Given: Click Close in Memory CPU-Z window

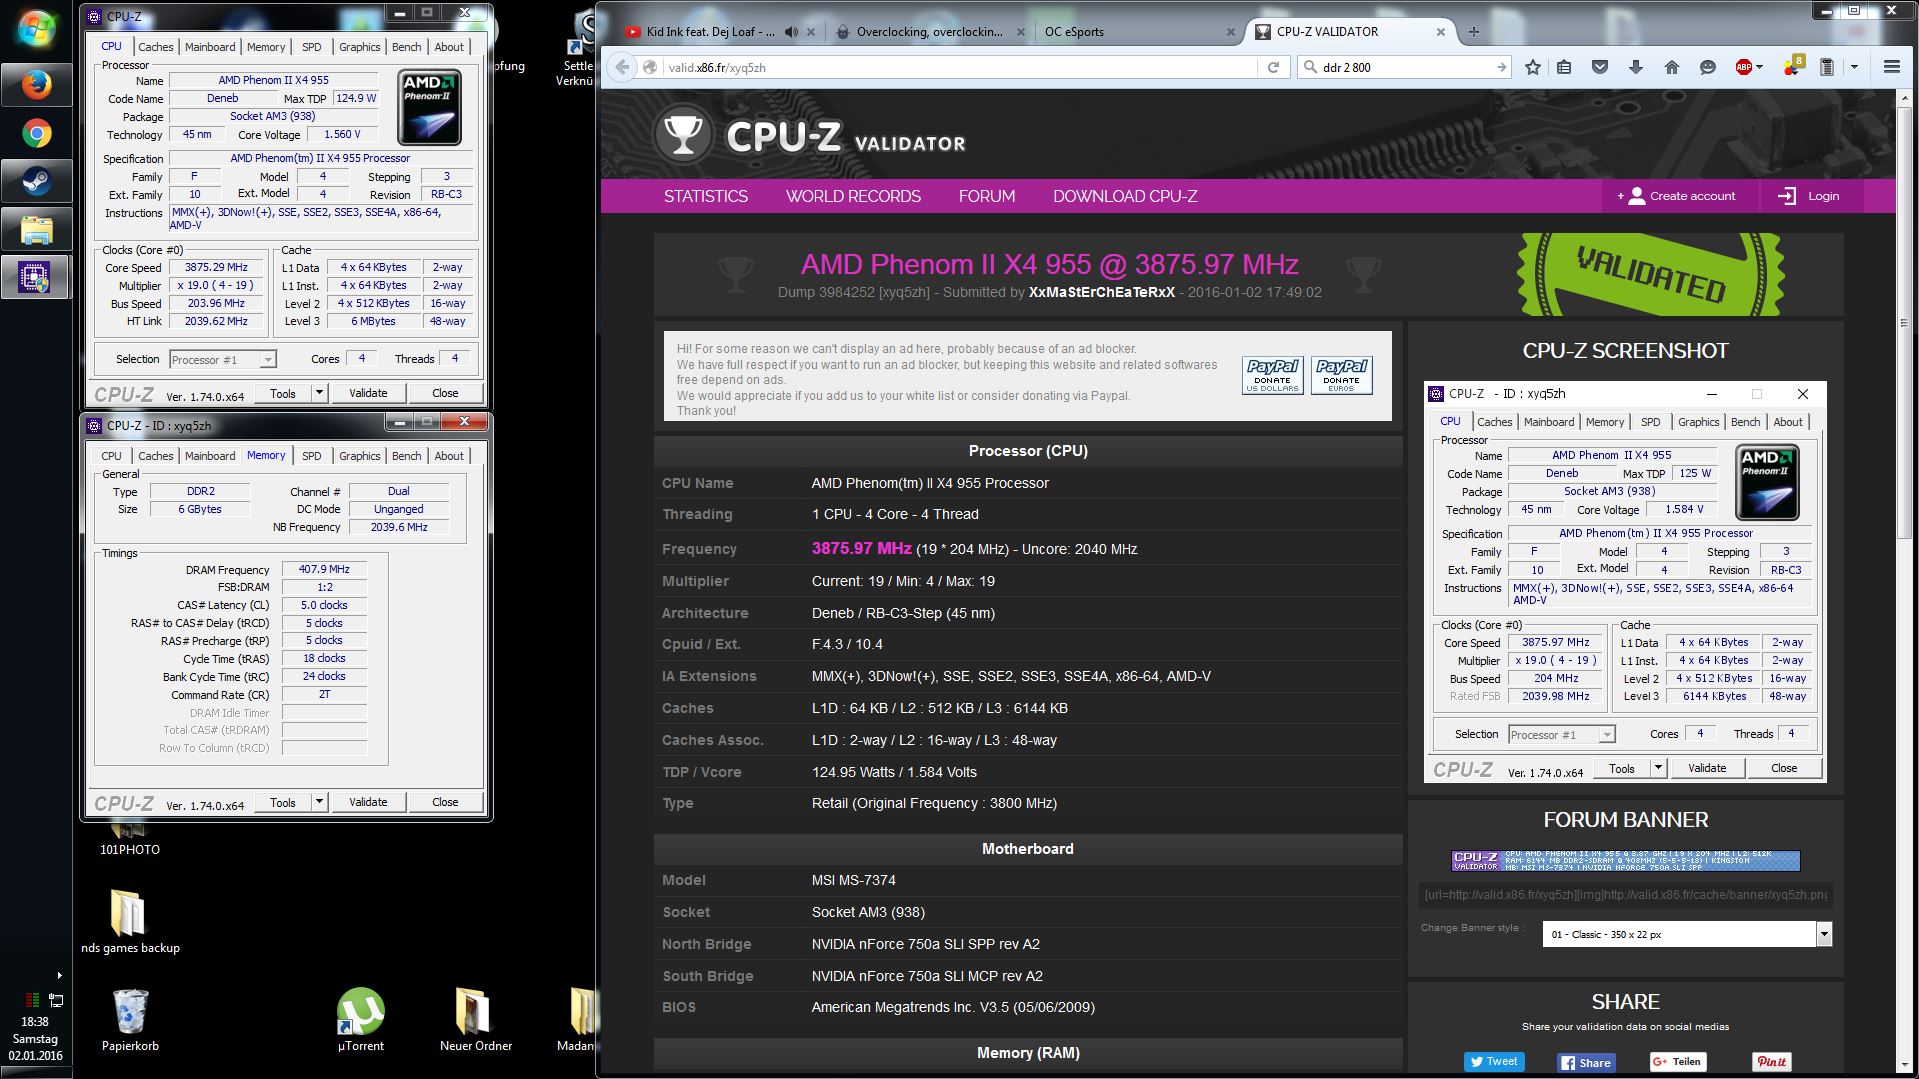Looking at the screenshot, I should tap(445, 802).
